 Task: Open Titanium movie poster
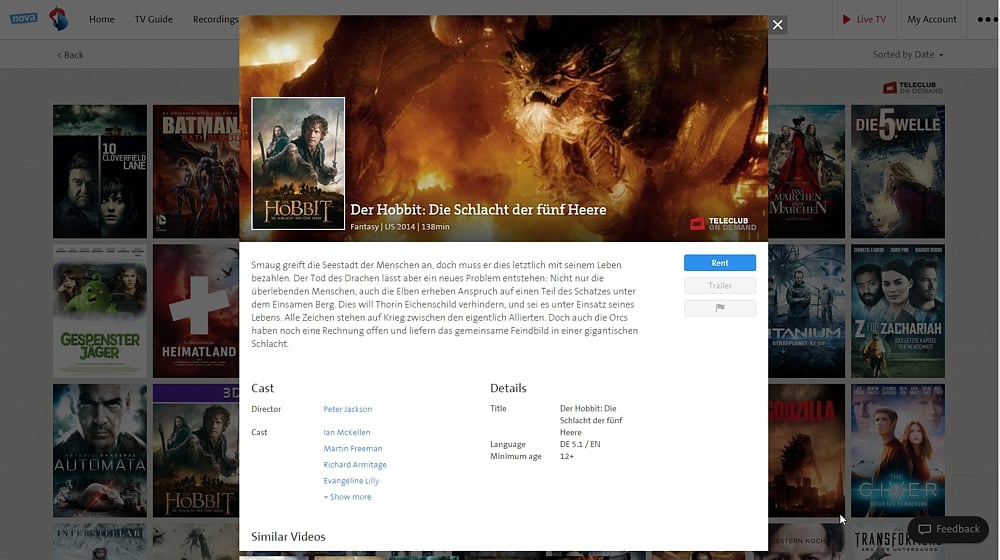coord(806,311)
